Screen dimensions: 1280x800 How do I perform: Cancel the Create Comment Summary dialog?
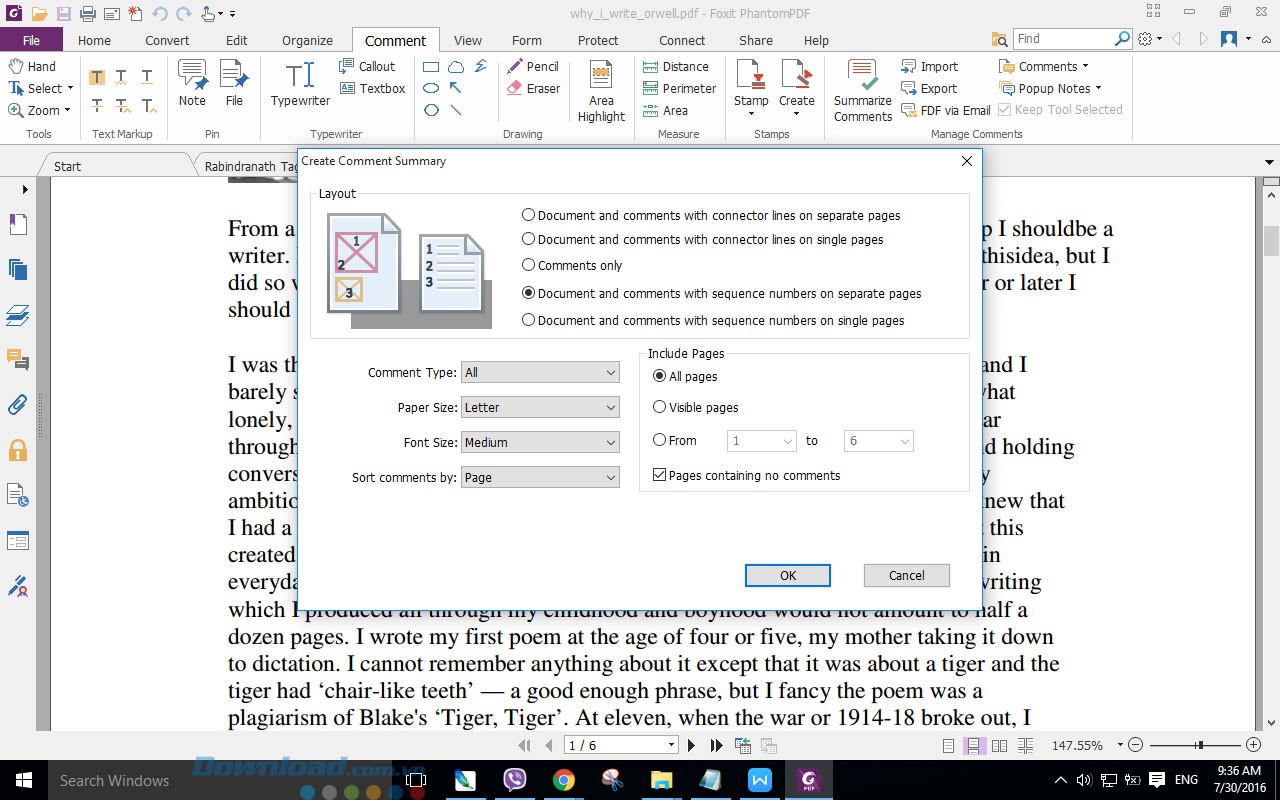pos(906,575)
